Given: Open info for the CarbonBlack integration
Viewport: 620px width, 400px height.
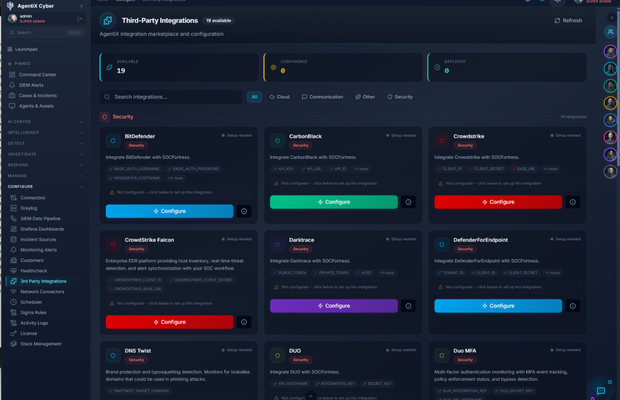Looking at the screenshot, I should click(408, 202).
